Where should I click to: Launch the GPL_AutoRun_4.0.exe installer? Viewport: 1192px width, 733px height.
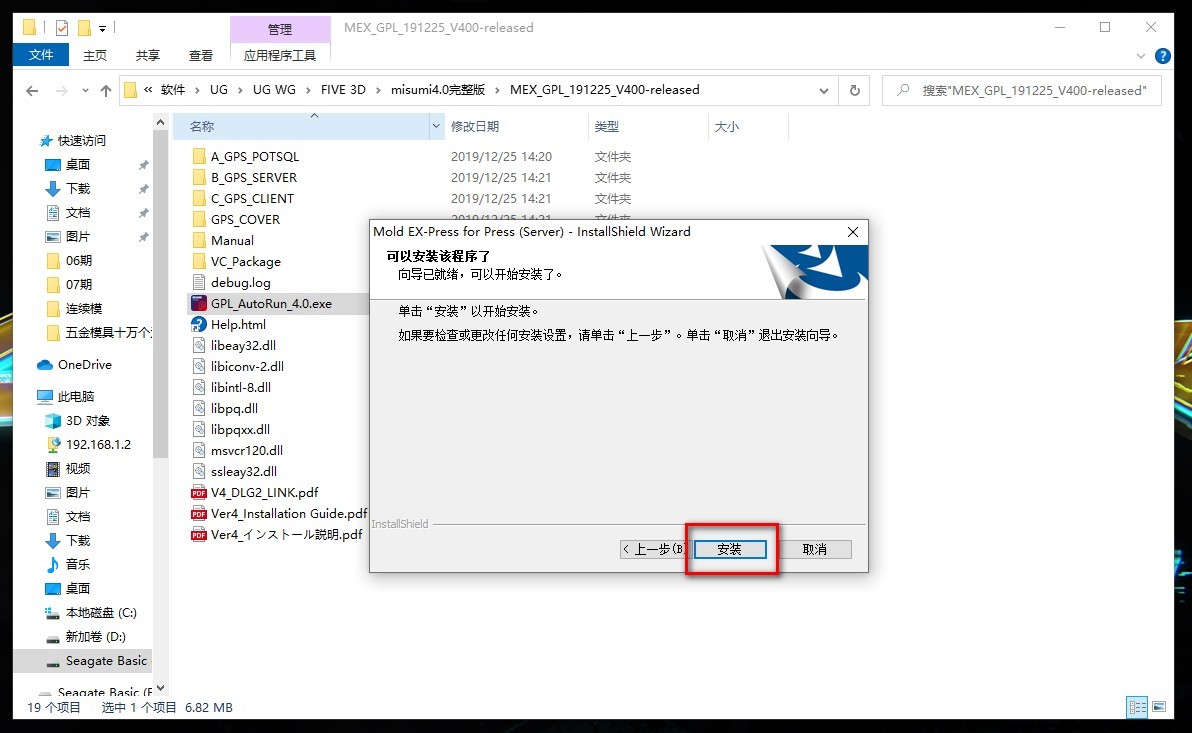tap(268, 303)
